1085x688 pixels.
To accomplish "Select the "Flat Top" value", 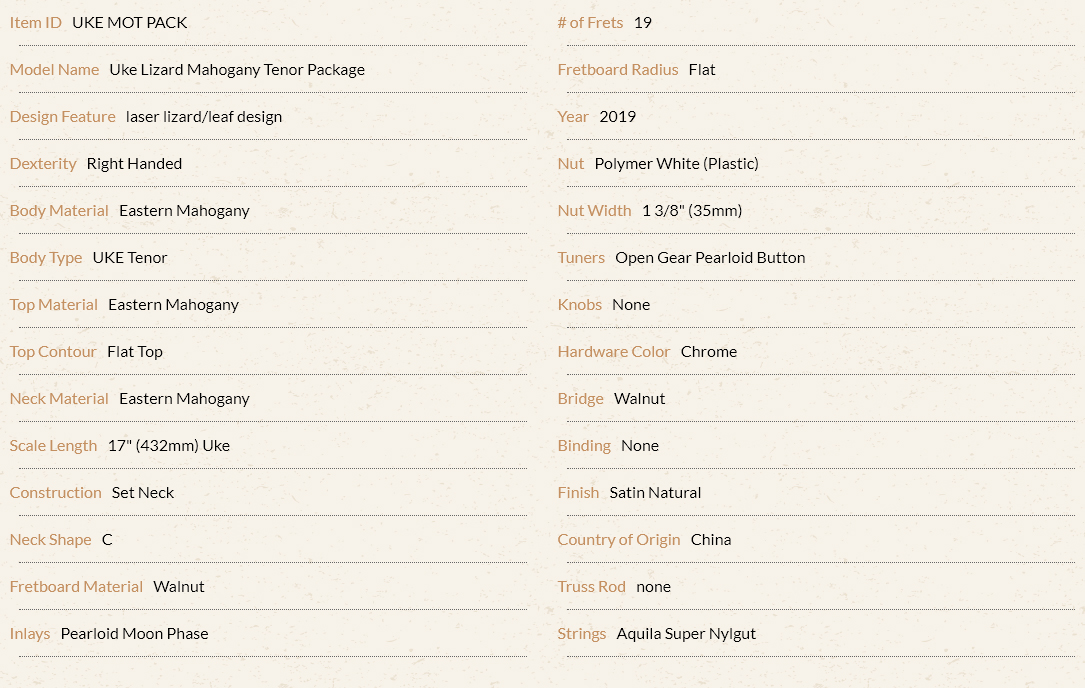I will [135, 352].
